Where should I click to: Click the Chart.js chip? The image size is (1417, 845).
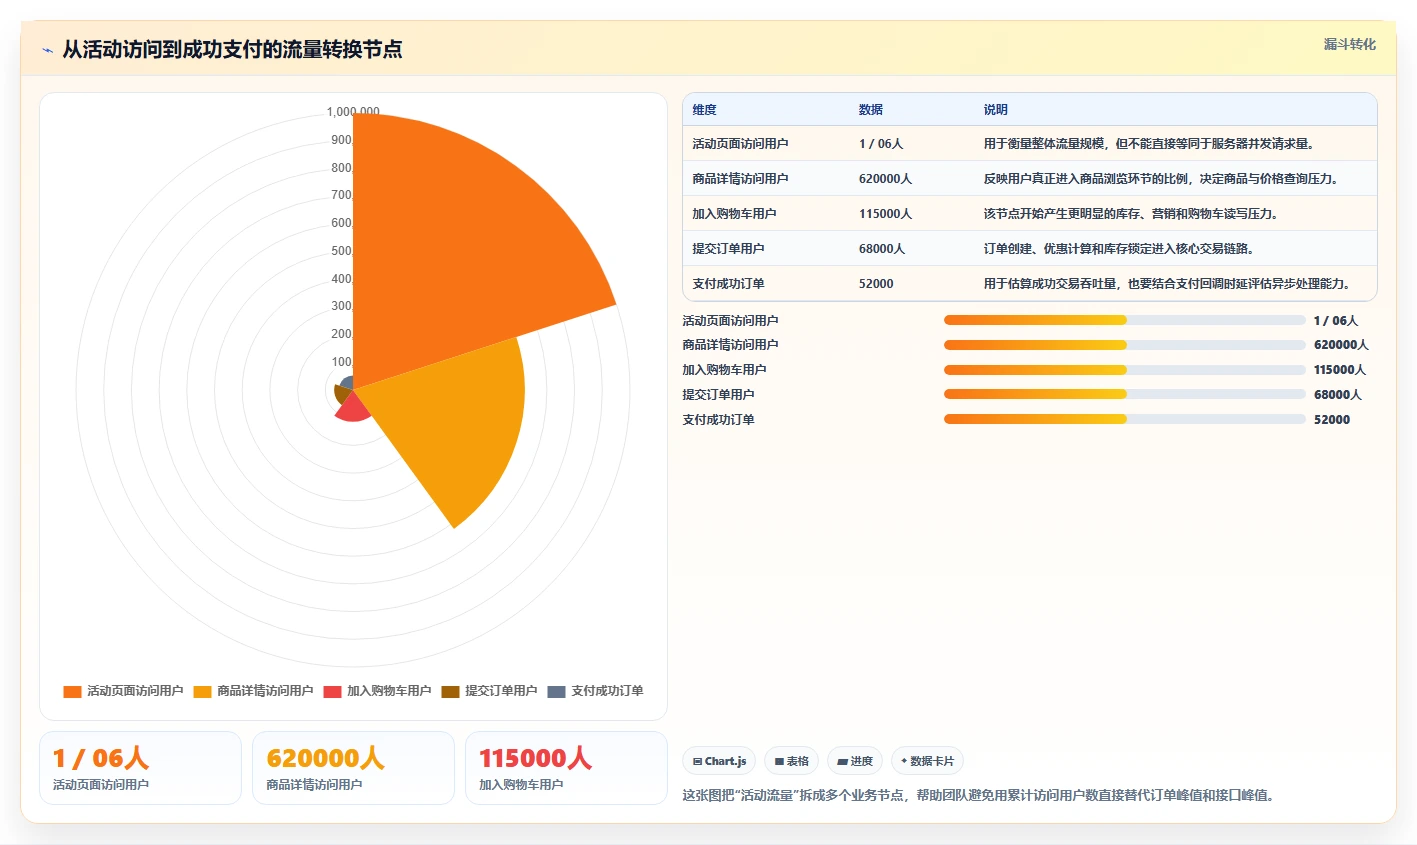tap(719, 761)
